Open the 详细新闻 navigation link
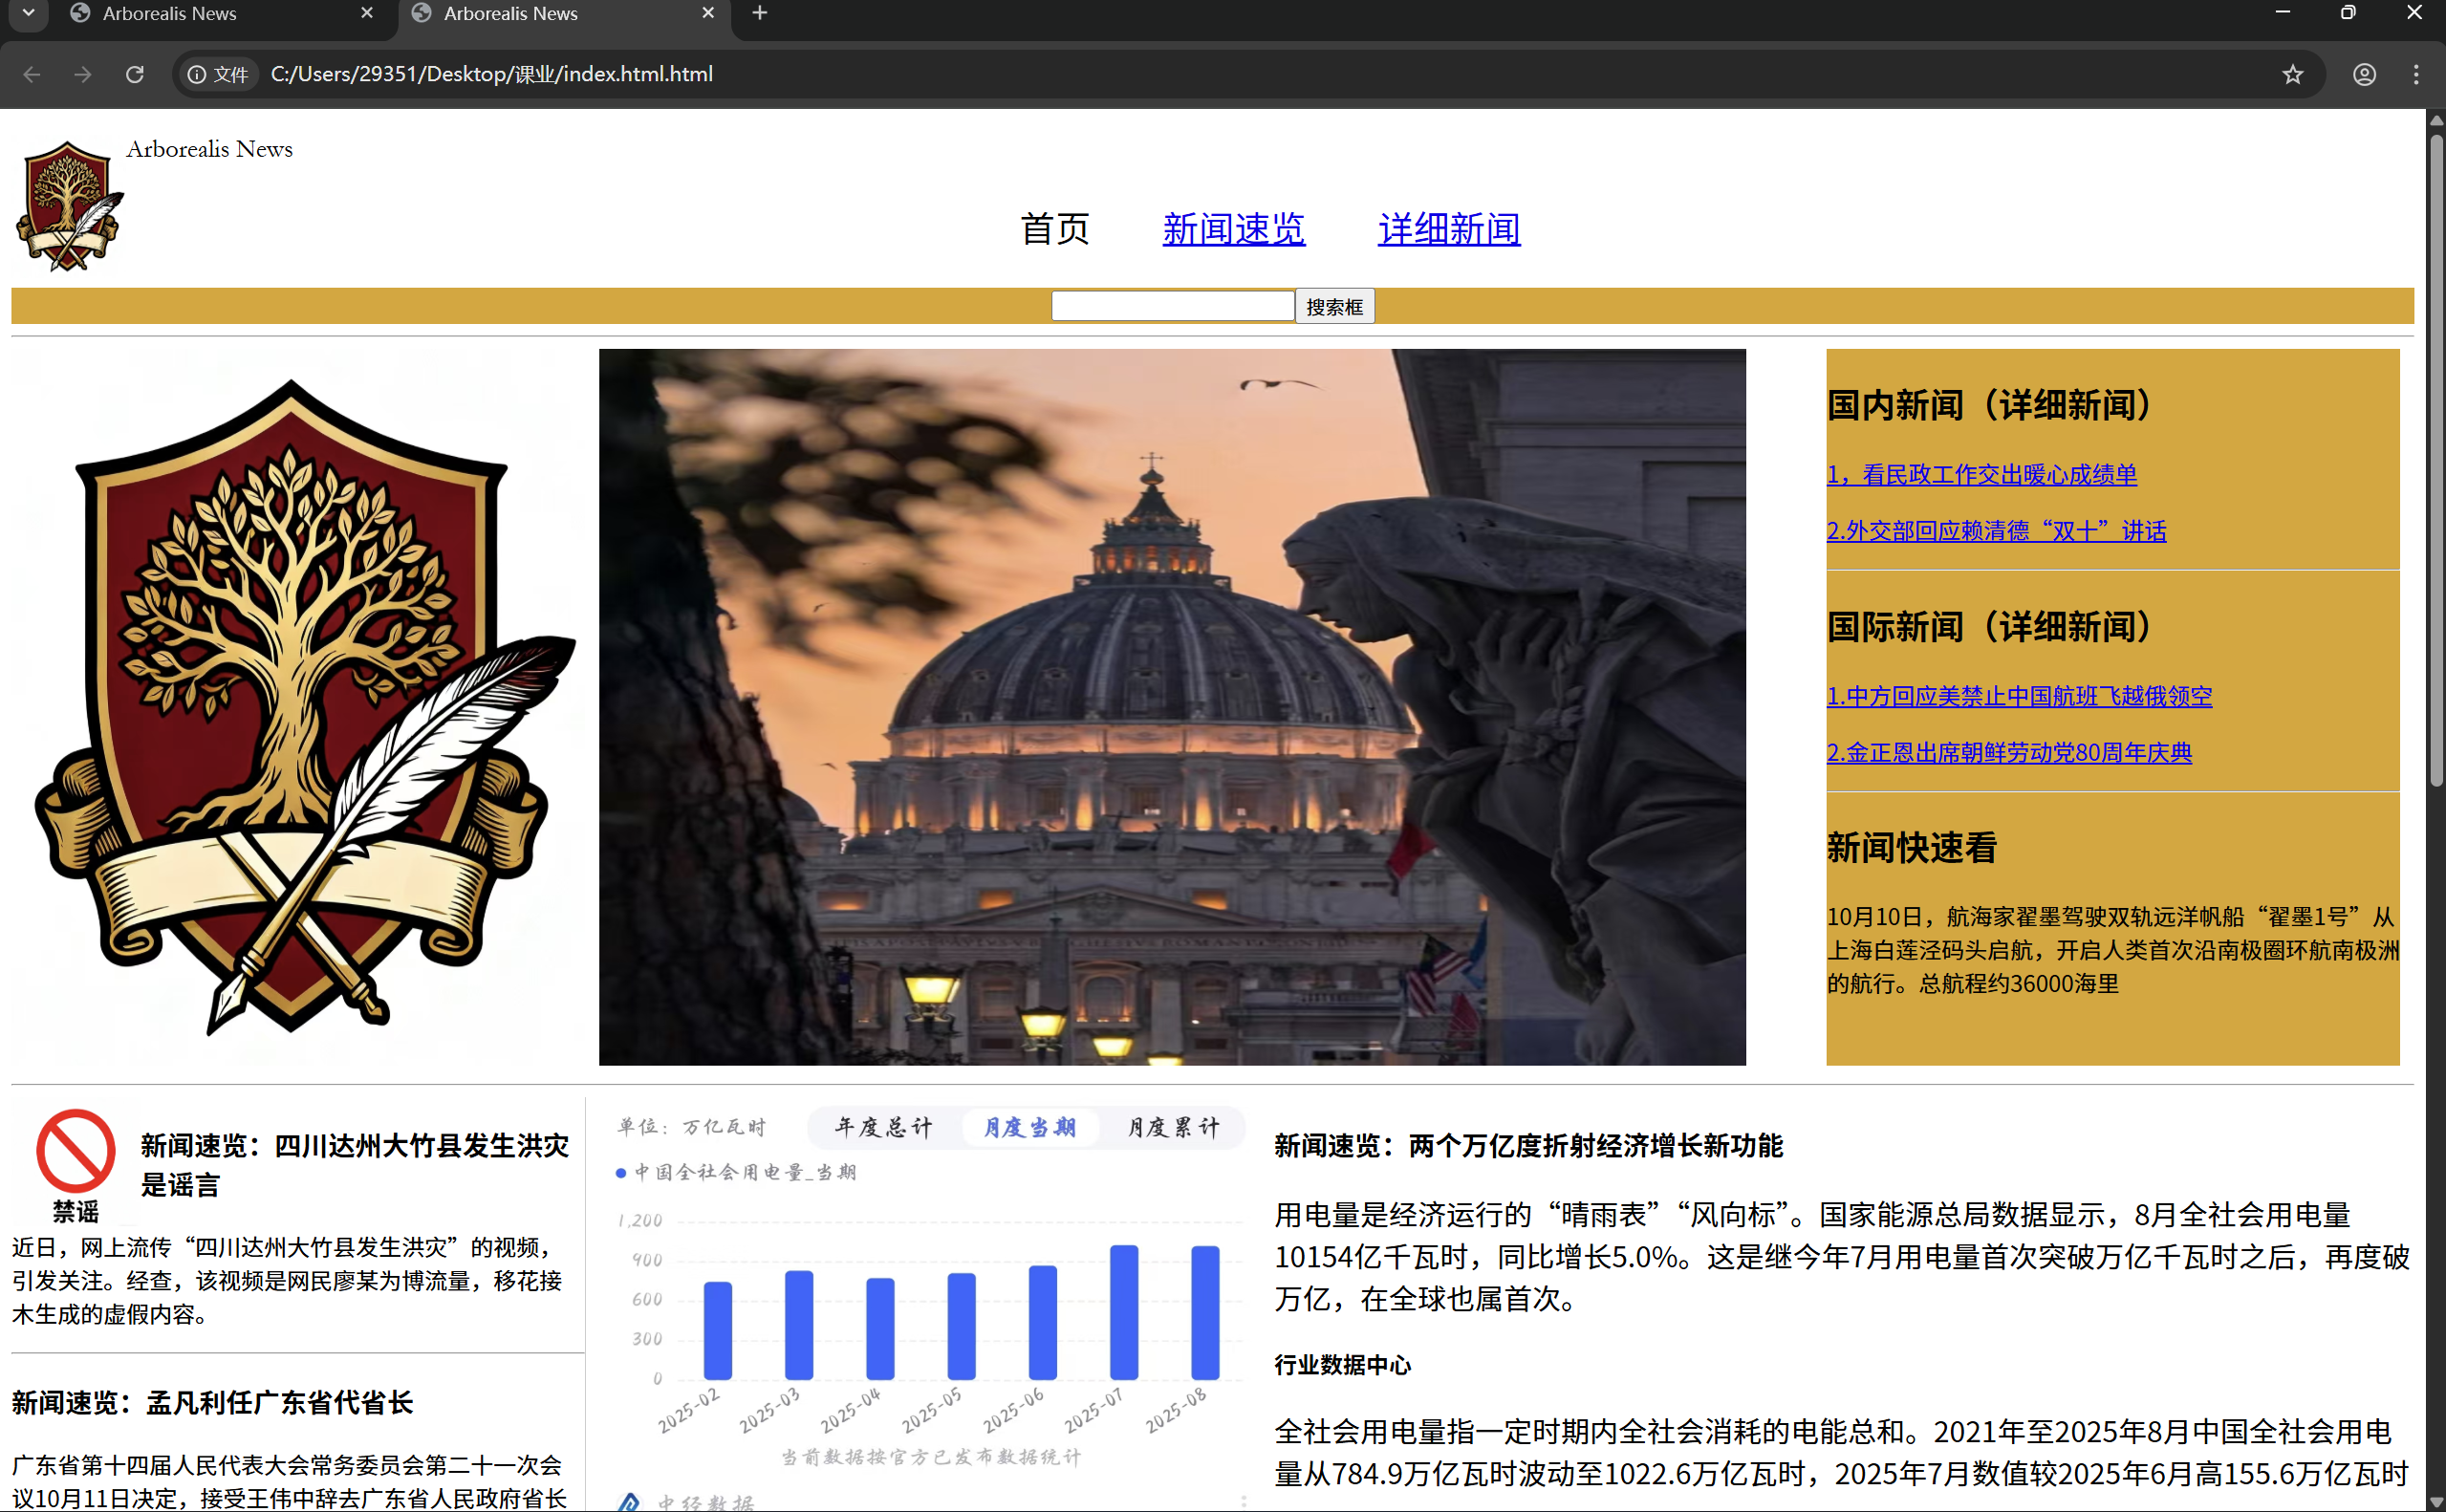The image size is (2446, 1512). 1449,229
